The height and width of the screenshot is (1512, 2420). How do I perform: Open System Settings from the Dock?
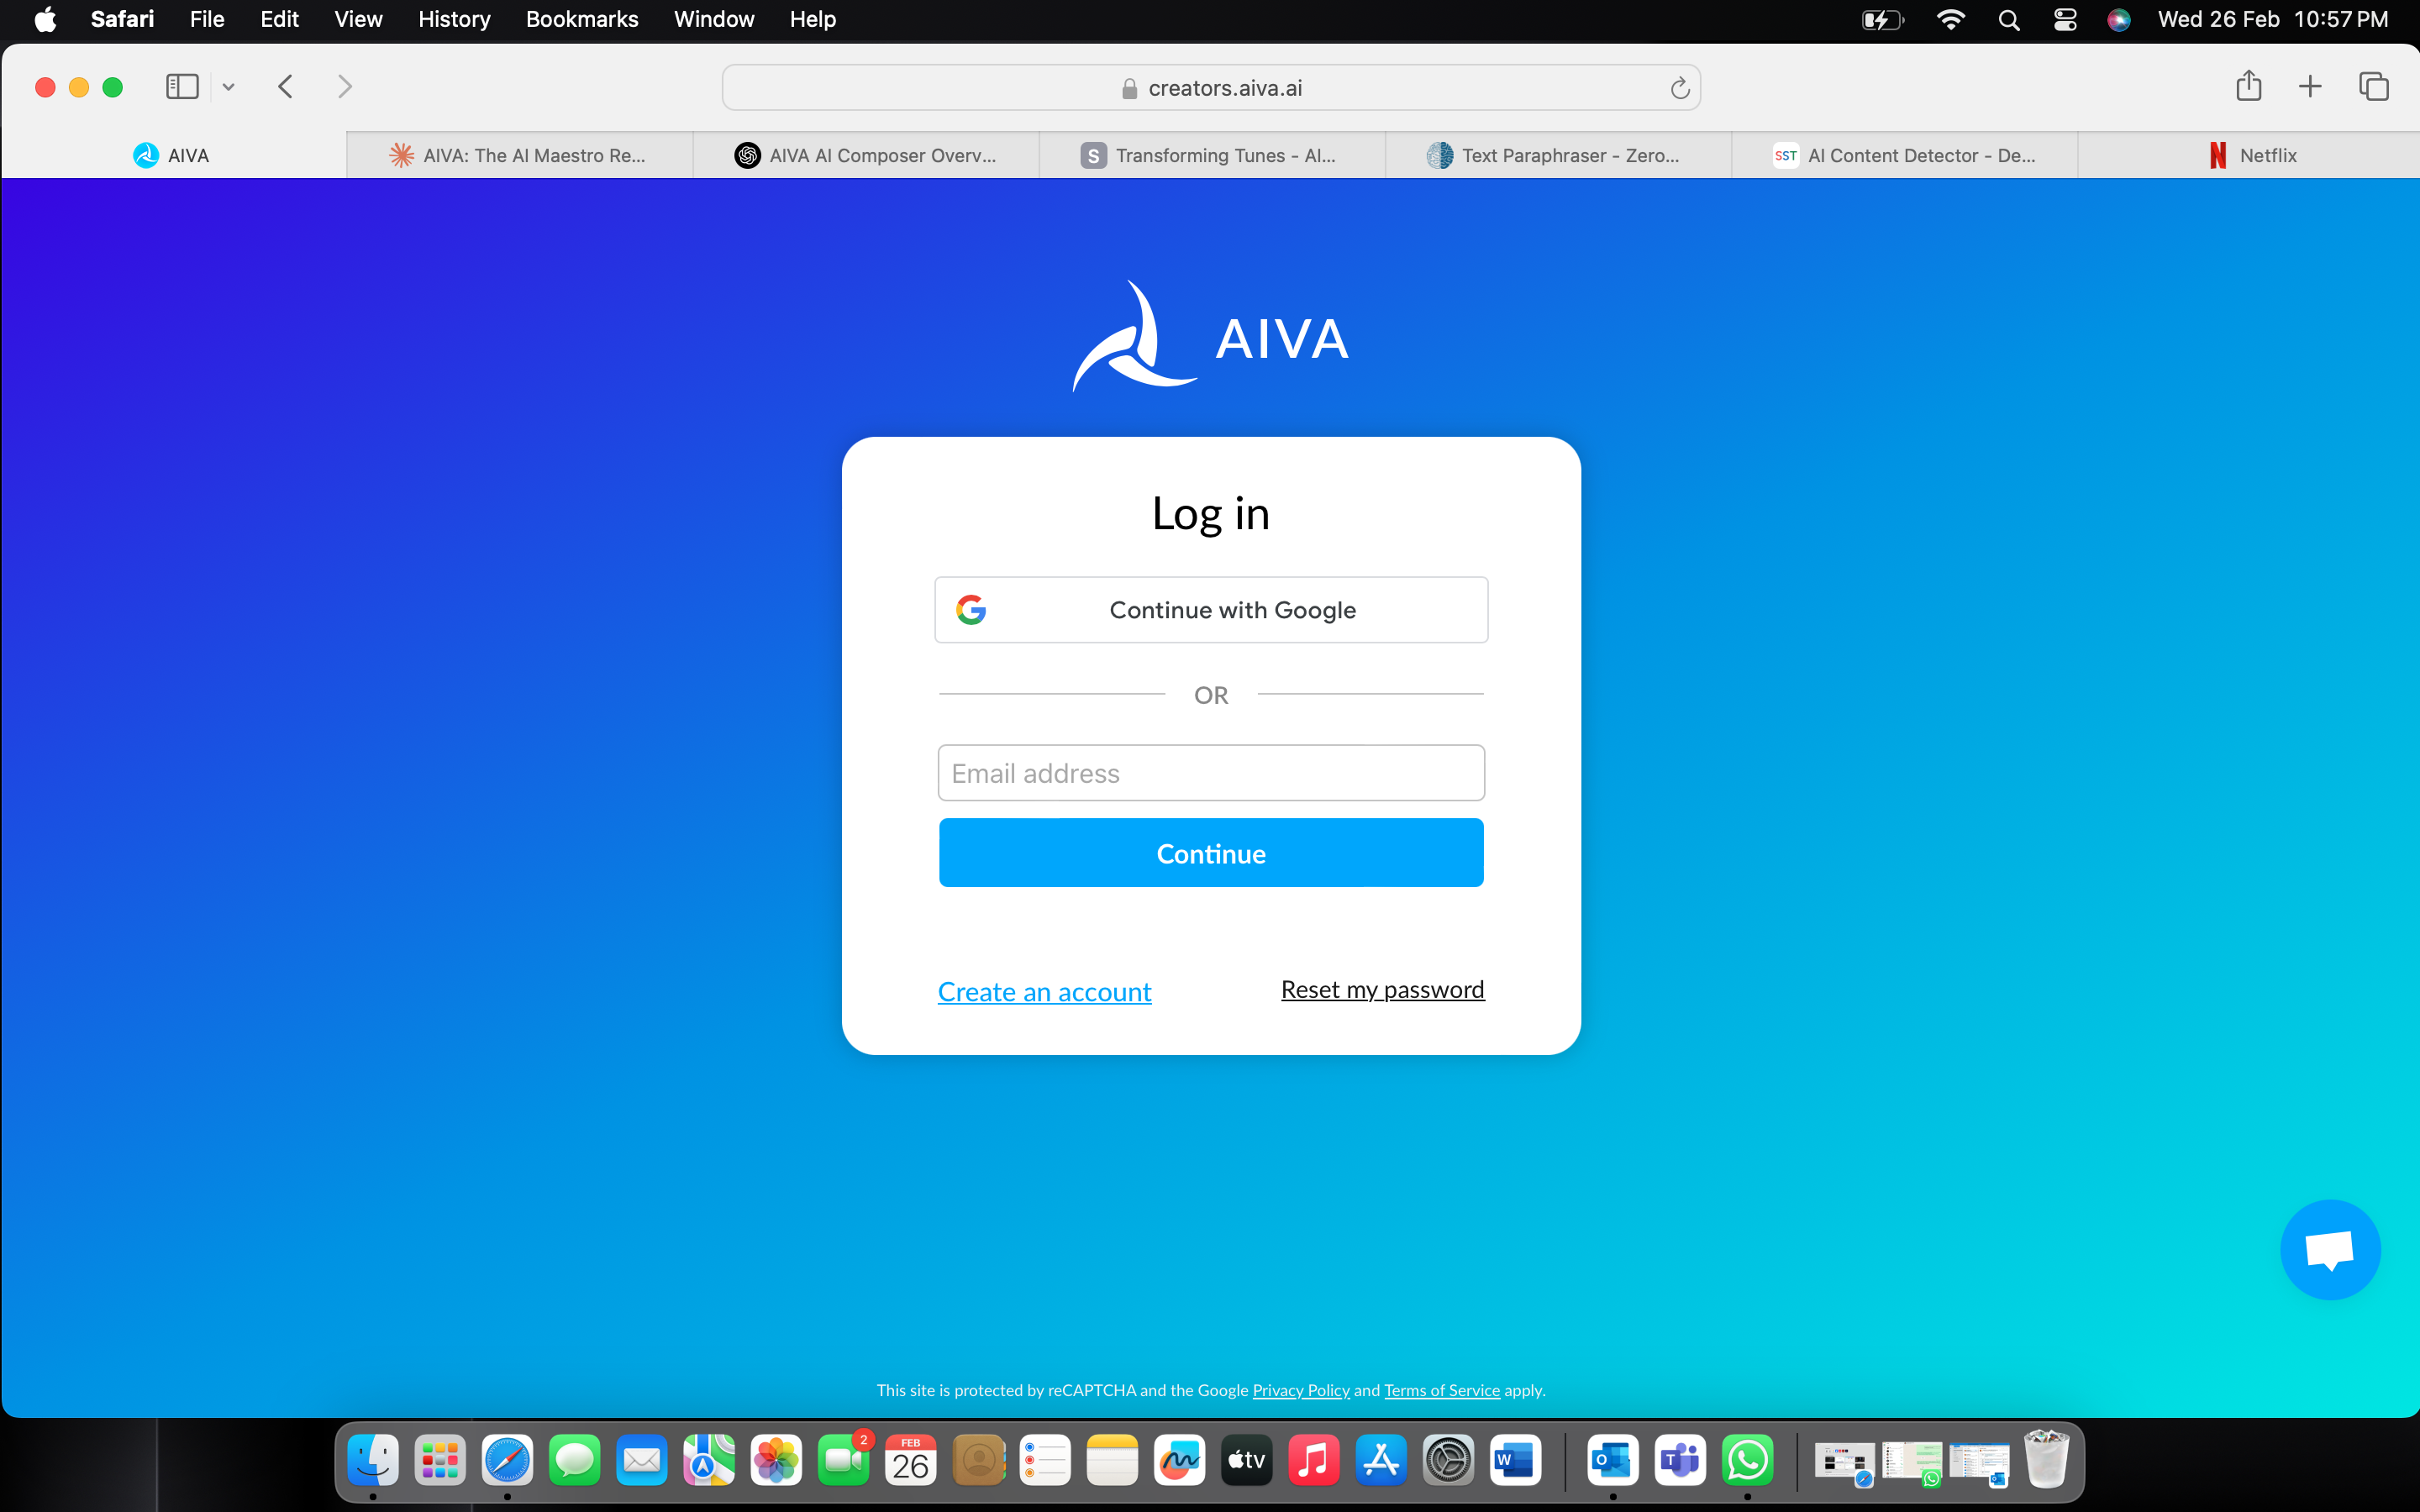[1448, 1461]
